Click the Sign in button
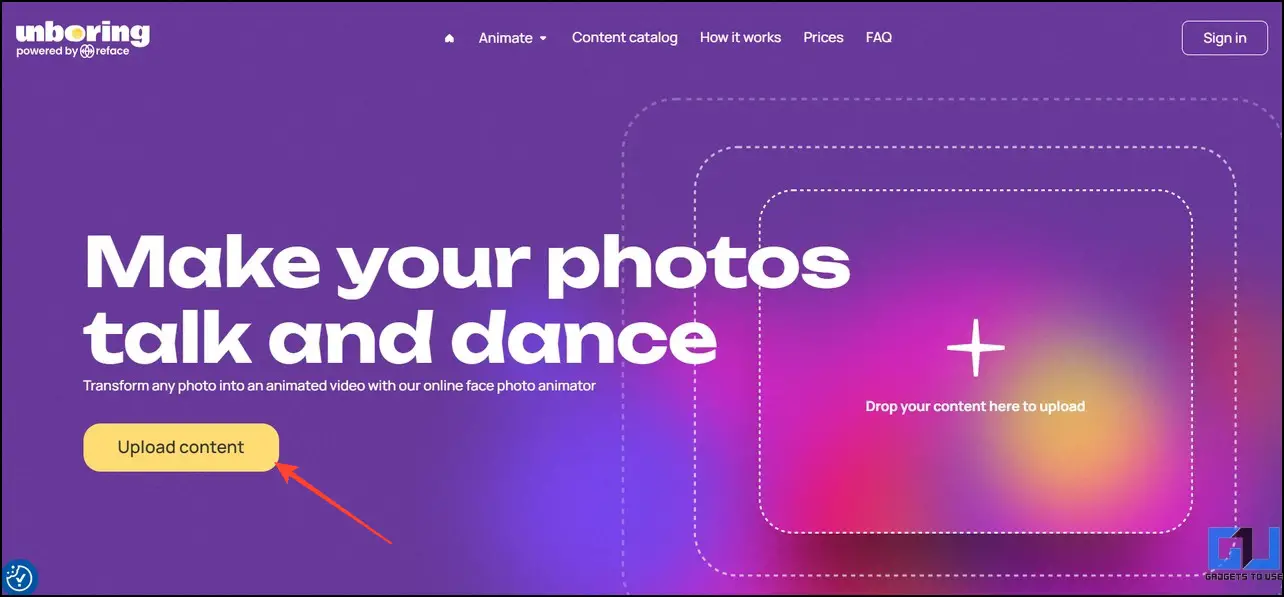Image resolution: width=1284 pixels, height=597 pixels. click(1225, 38)
